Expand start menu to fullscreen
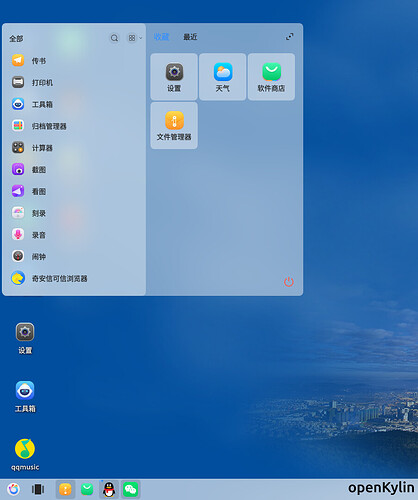The height and width of the screenshot is (500, 418). coord(290,37)
